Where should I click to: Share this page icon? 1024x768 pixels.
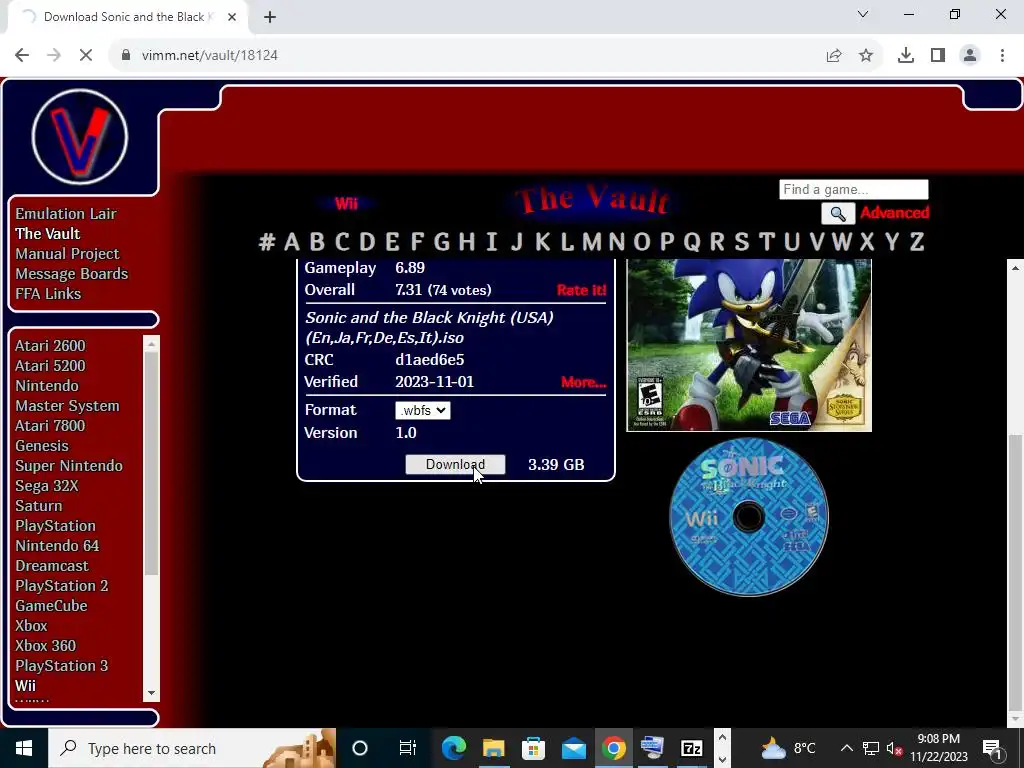pos(834,56)
